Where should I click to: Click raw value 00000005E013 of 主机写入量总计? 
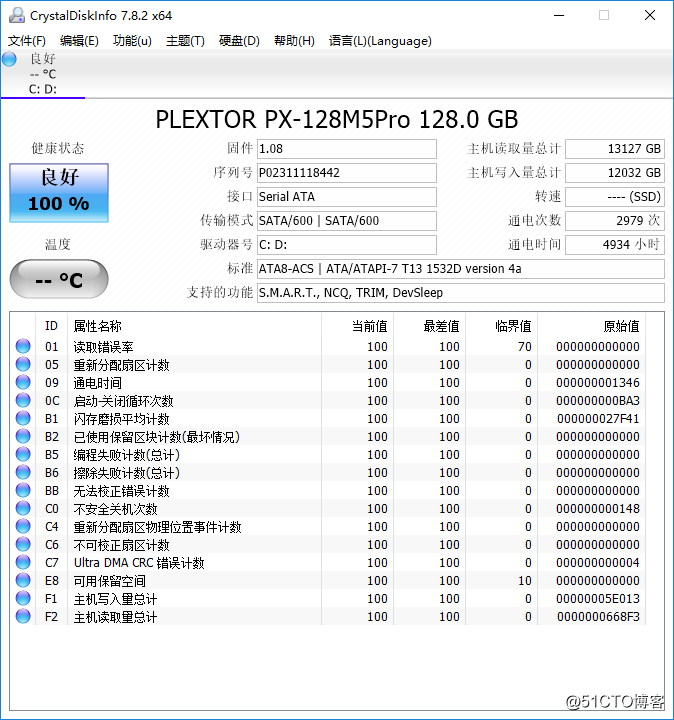598,599
